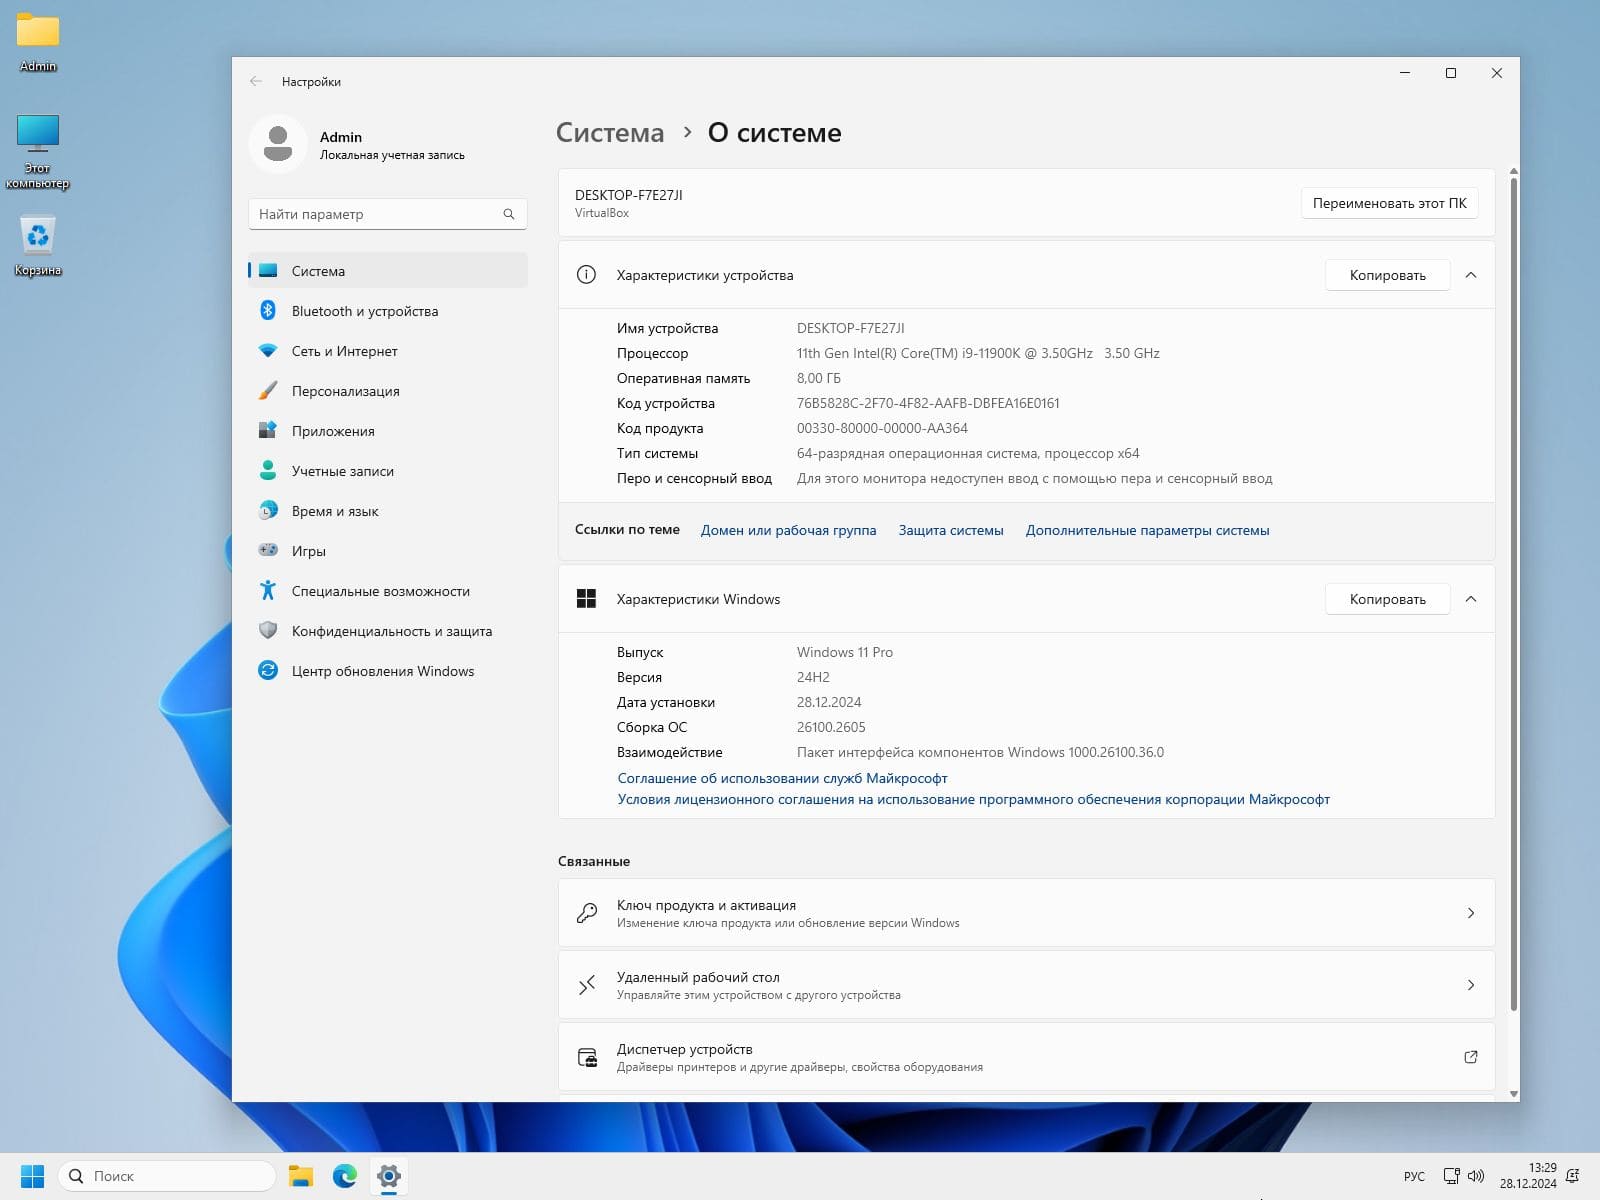Click Система in the breadcrumb header
The height and width of the screenshot is (1200, 1600).
610,133
